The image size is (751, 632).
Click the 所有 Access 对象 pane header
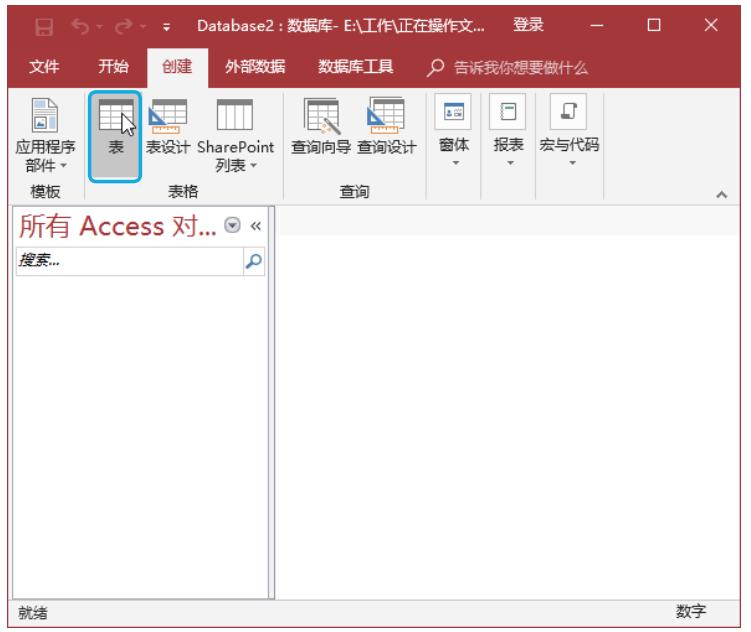(118, 226)
